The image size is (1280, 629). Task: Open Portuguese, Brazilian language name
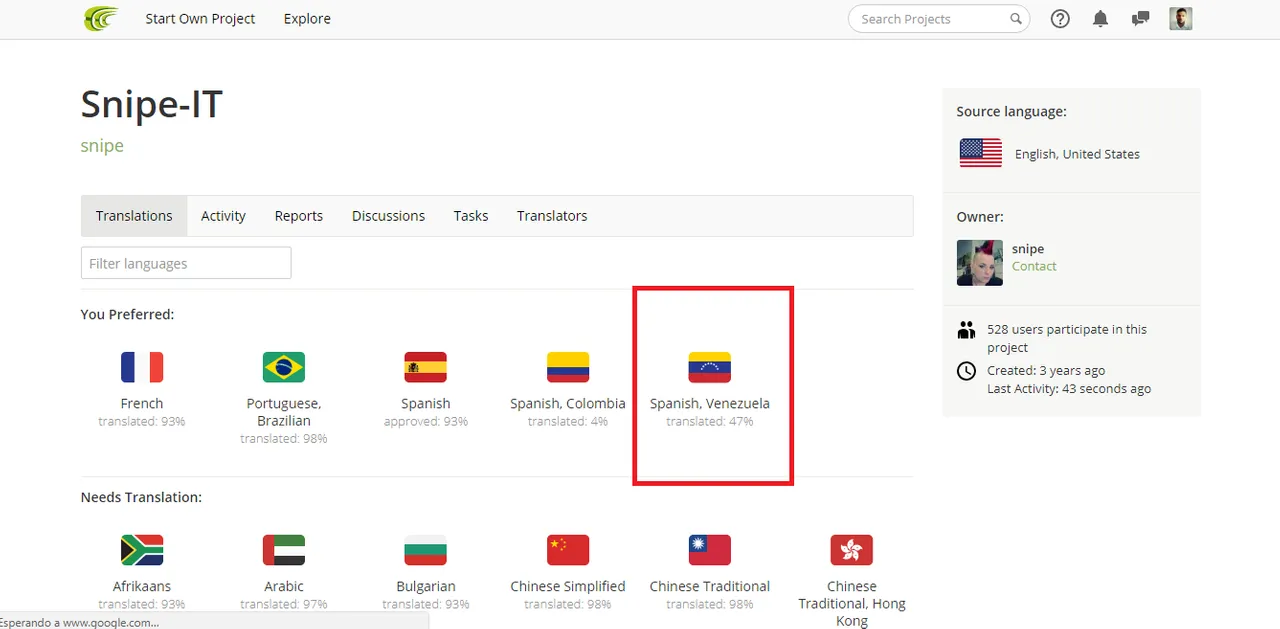pos(284,412)
